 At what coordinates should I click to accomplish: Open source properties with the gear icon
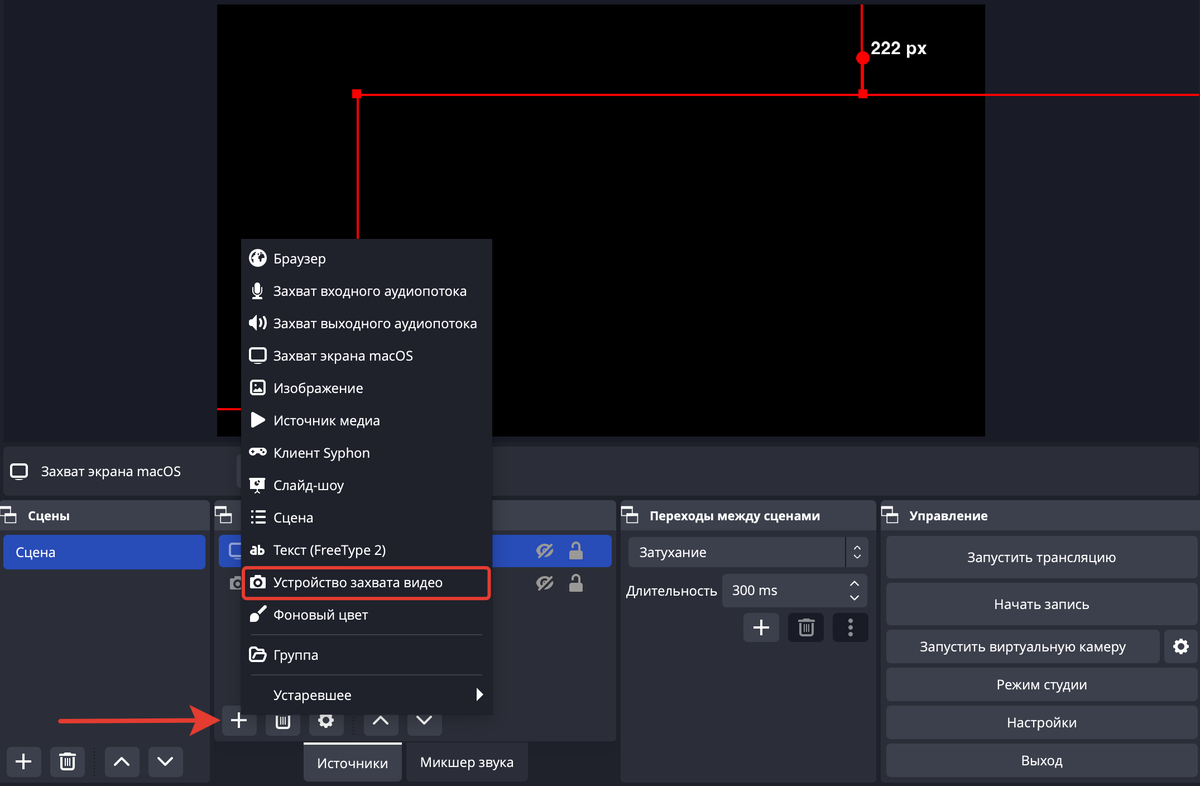(x=325, y=720)
